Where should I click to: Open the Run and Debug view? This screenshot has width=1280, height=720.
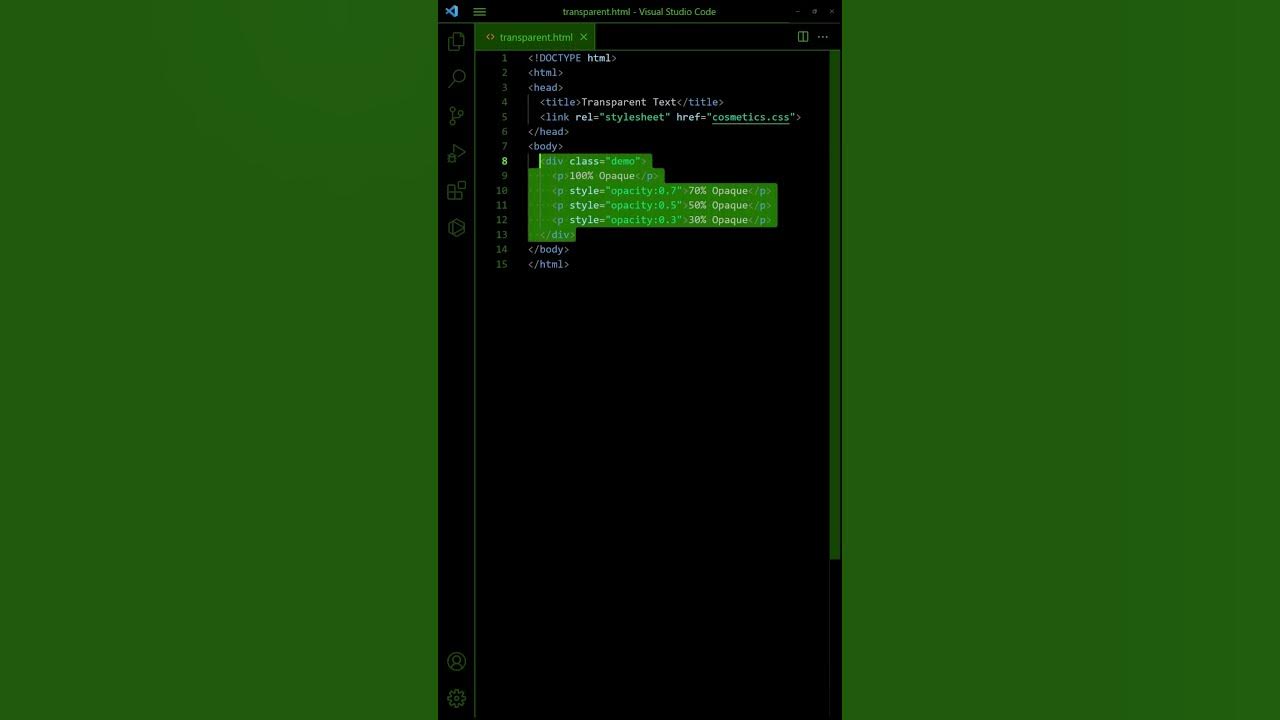pyautogui.click(x=456, y=152)
